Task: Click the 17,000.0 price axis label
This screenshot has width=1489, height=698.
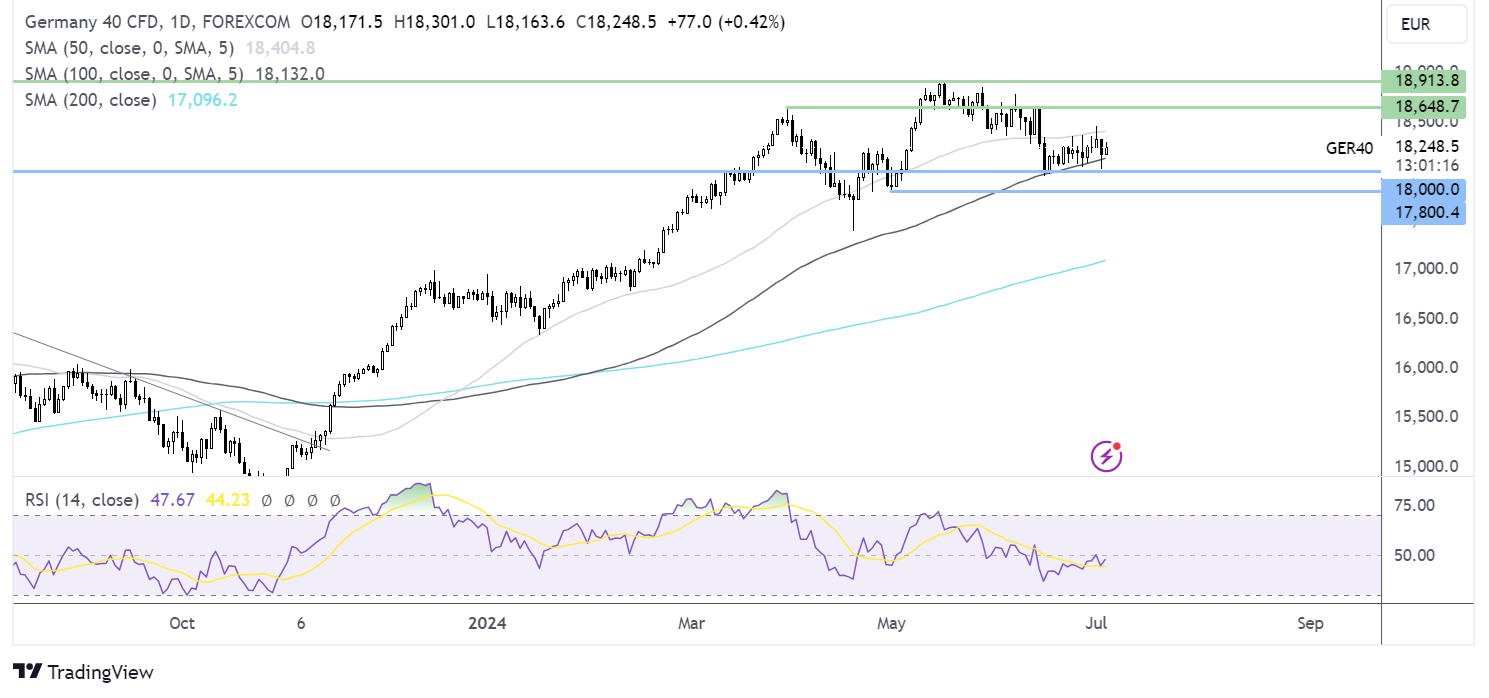Action: click(x=1428, y=268)
